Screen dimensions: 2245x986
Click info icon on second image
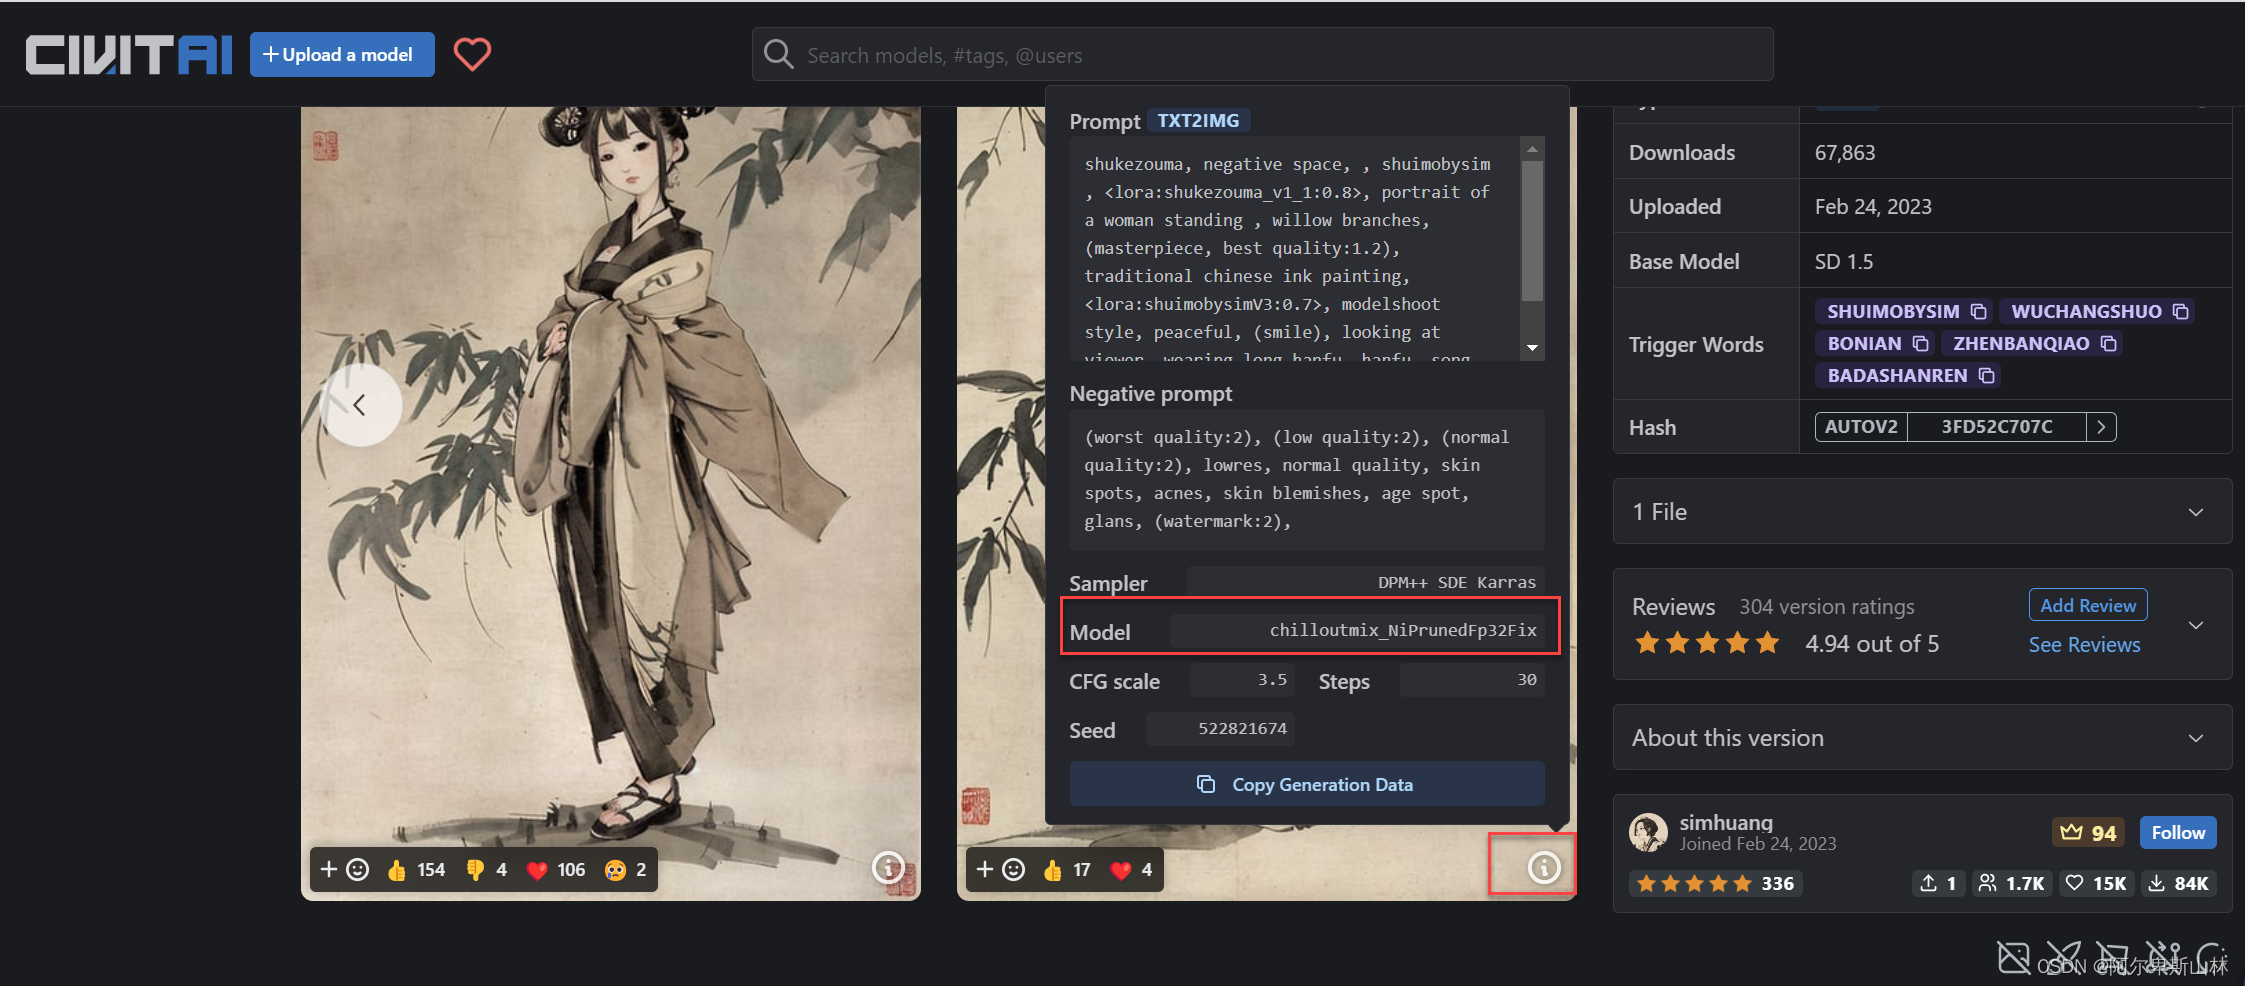(x=1544, y=867)
